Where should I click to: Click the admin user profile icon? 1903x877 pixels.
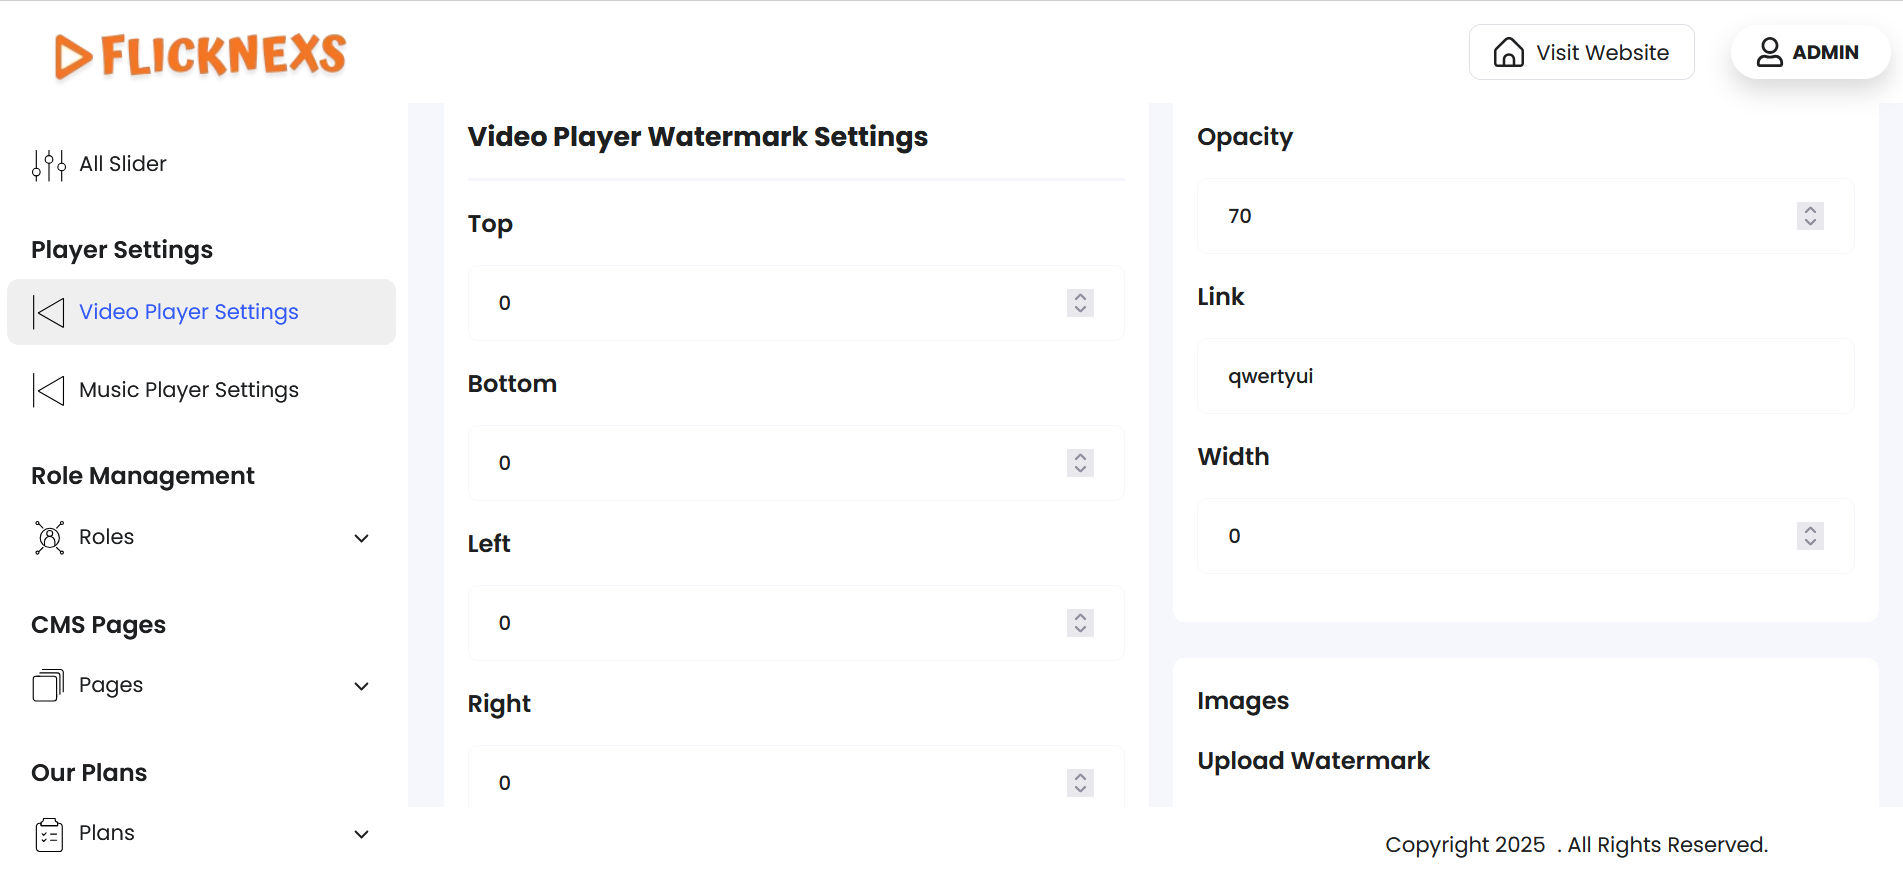pyautogui.click(x=1769, y=52)
